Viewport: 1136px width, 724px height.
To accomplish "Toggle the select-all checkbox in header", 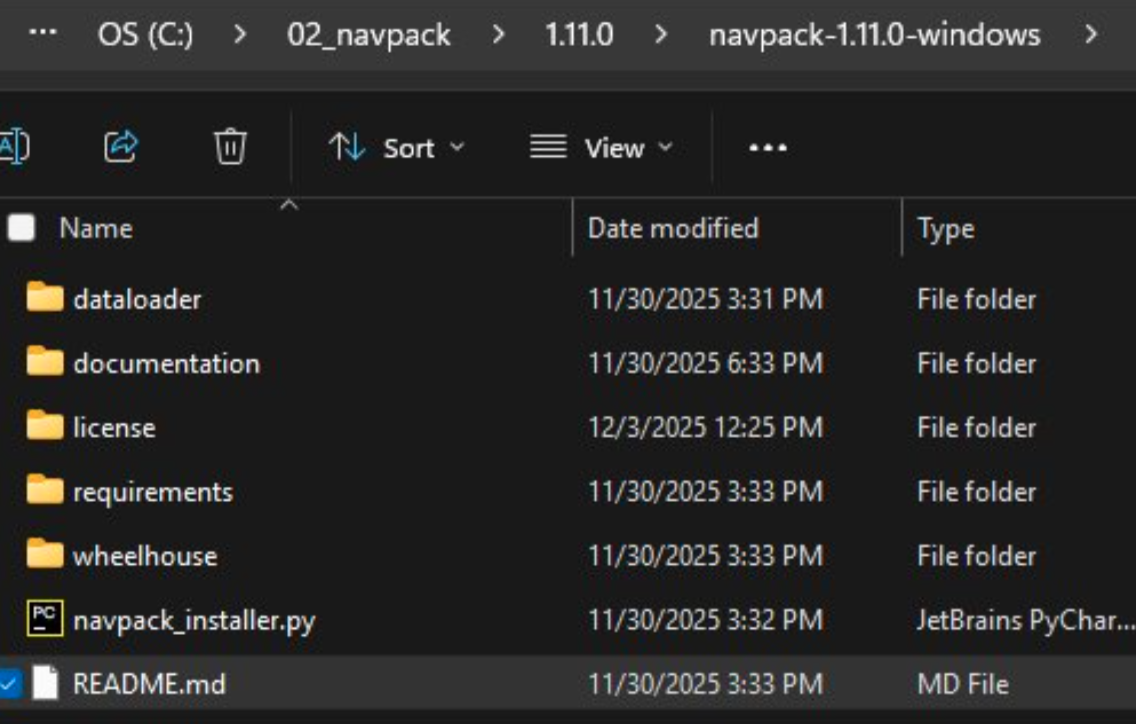I will click(21, 228).
